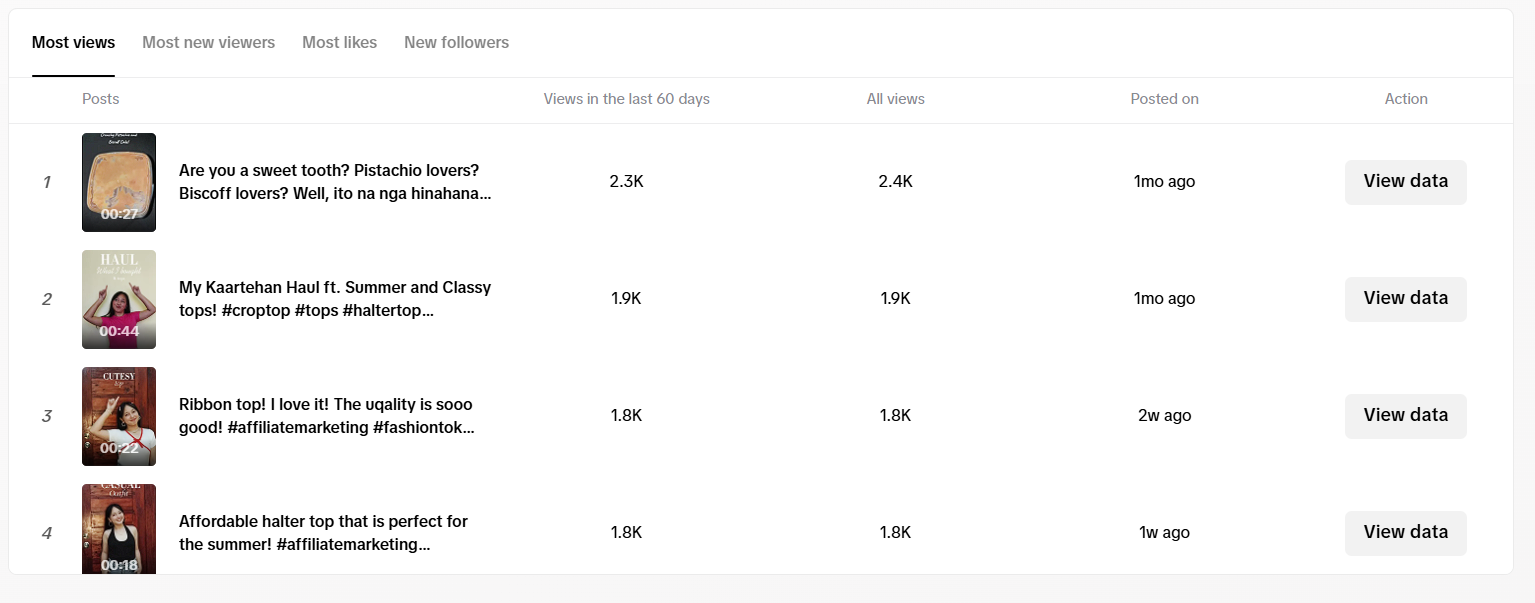The height and width of the screenshot is (603, 1535).
Task: View data for the Affordable halter top post
Action: click(x=1405, y=533)
